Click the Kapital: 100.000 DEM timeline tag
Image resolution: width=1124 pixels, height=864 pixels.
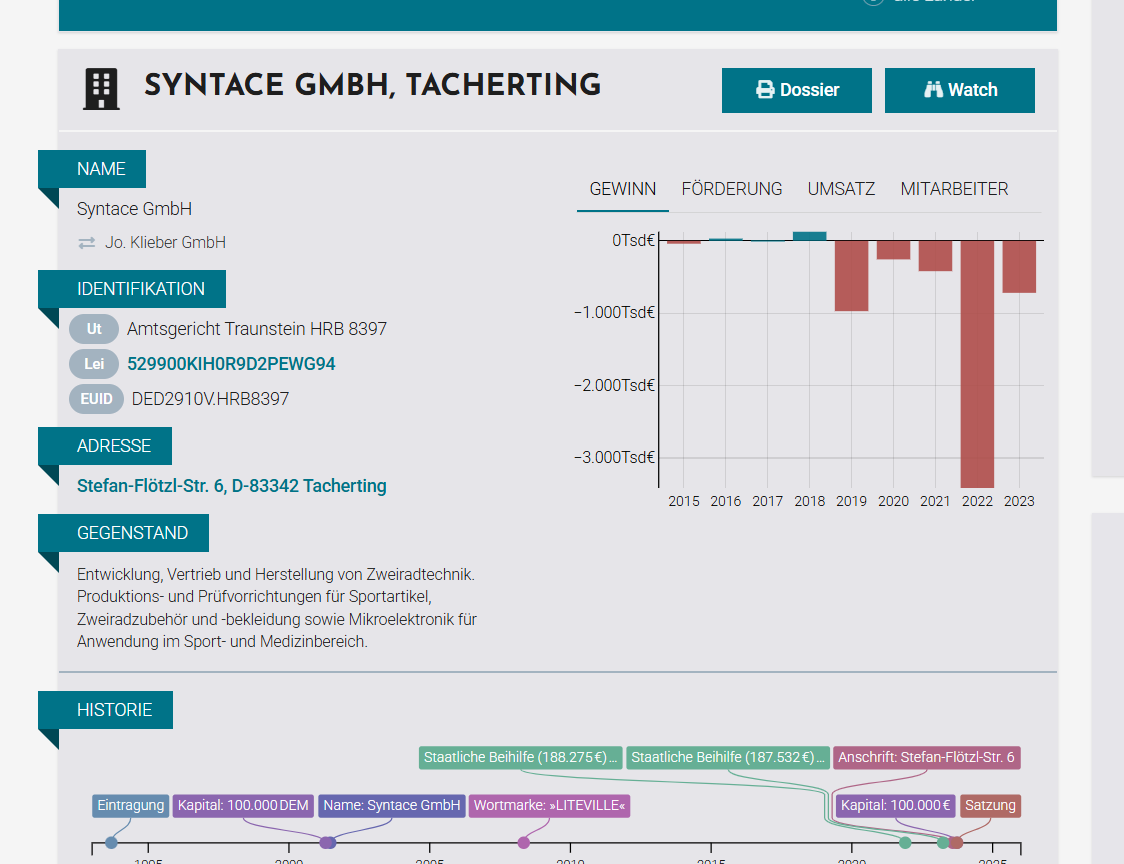(x=243, y=806)
